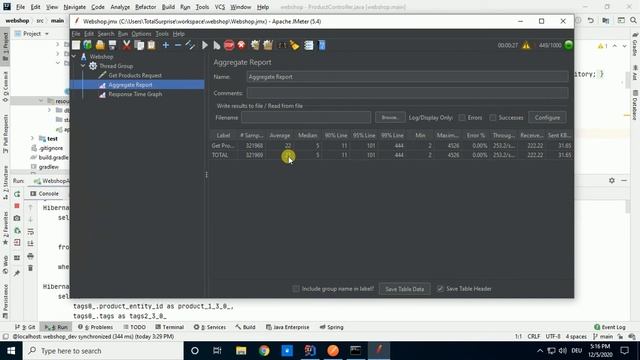Click the Save icon in JMeter toolbar
The width and height of the screenshot is (640, 360).
click(x=112, y=45)
